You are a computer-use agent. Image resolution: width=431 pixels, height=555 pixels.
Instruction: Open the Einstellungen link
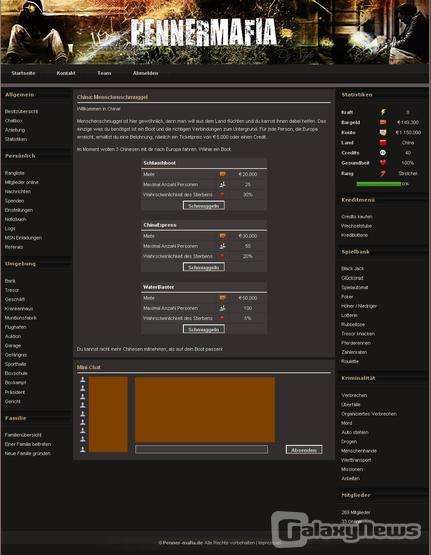19,210
